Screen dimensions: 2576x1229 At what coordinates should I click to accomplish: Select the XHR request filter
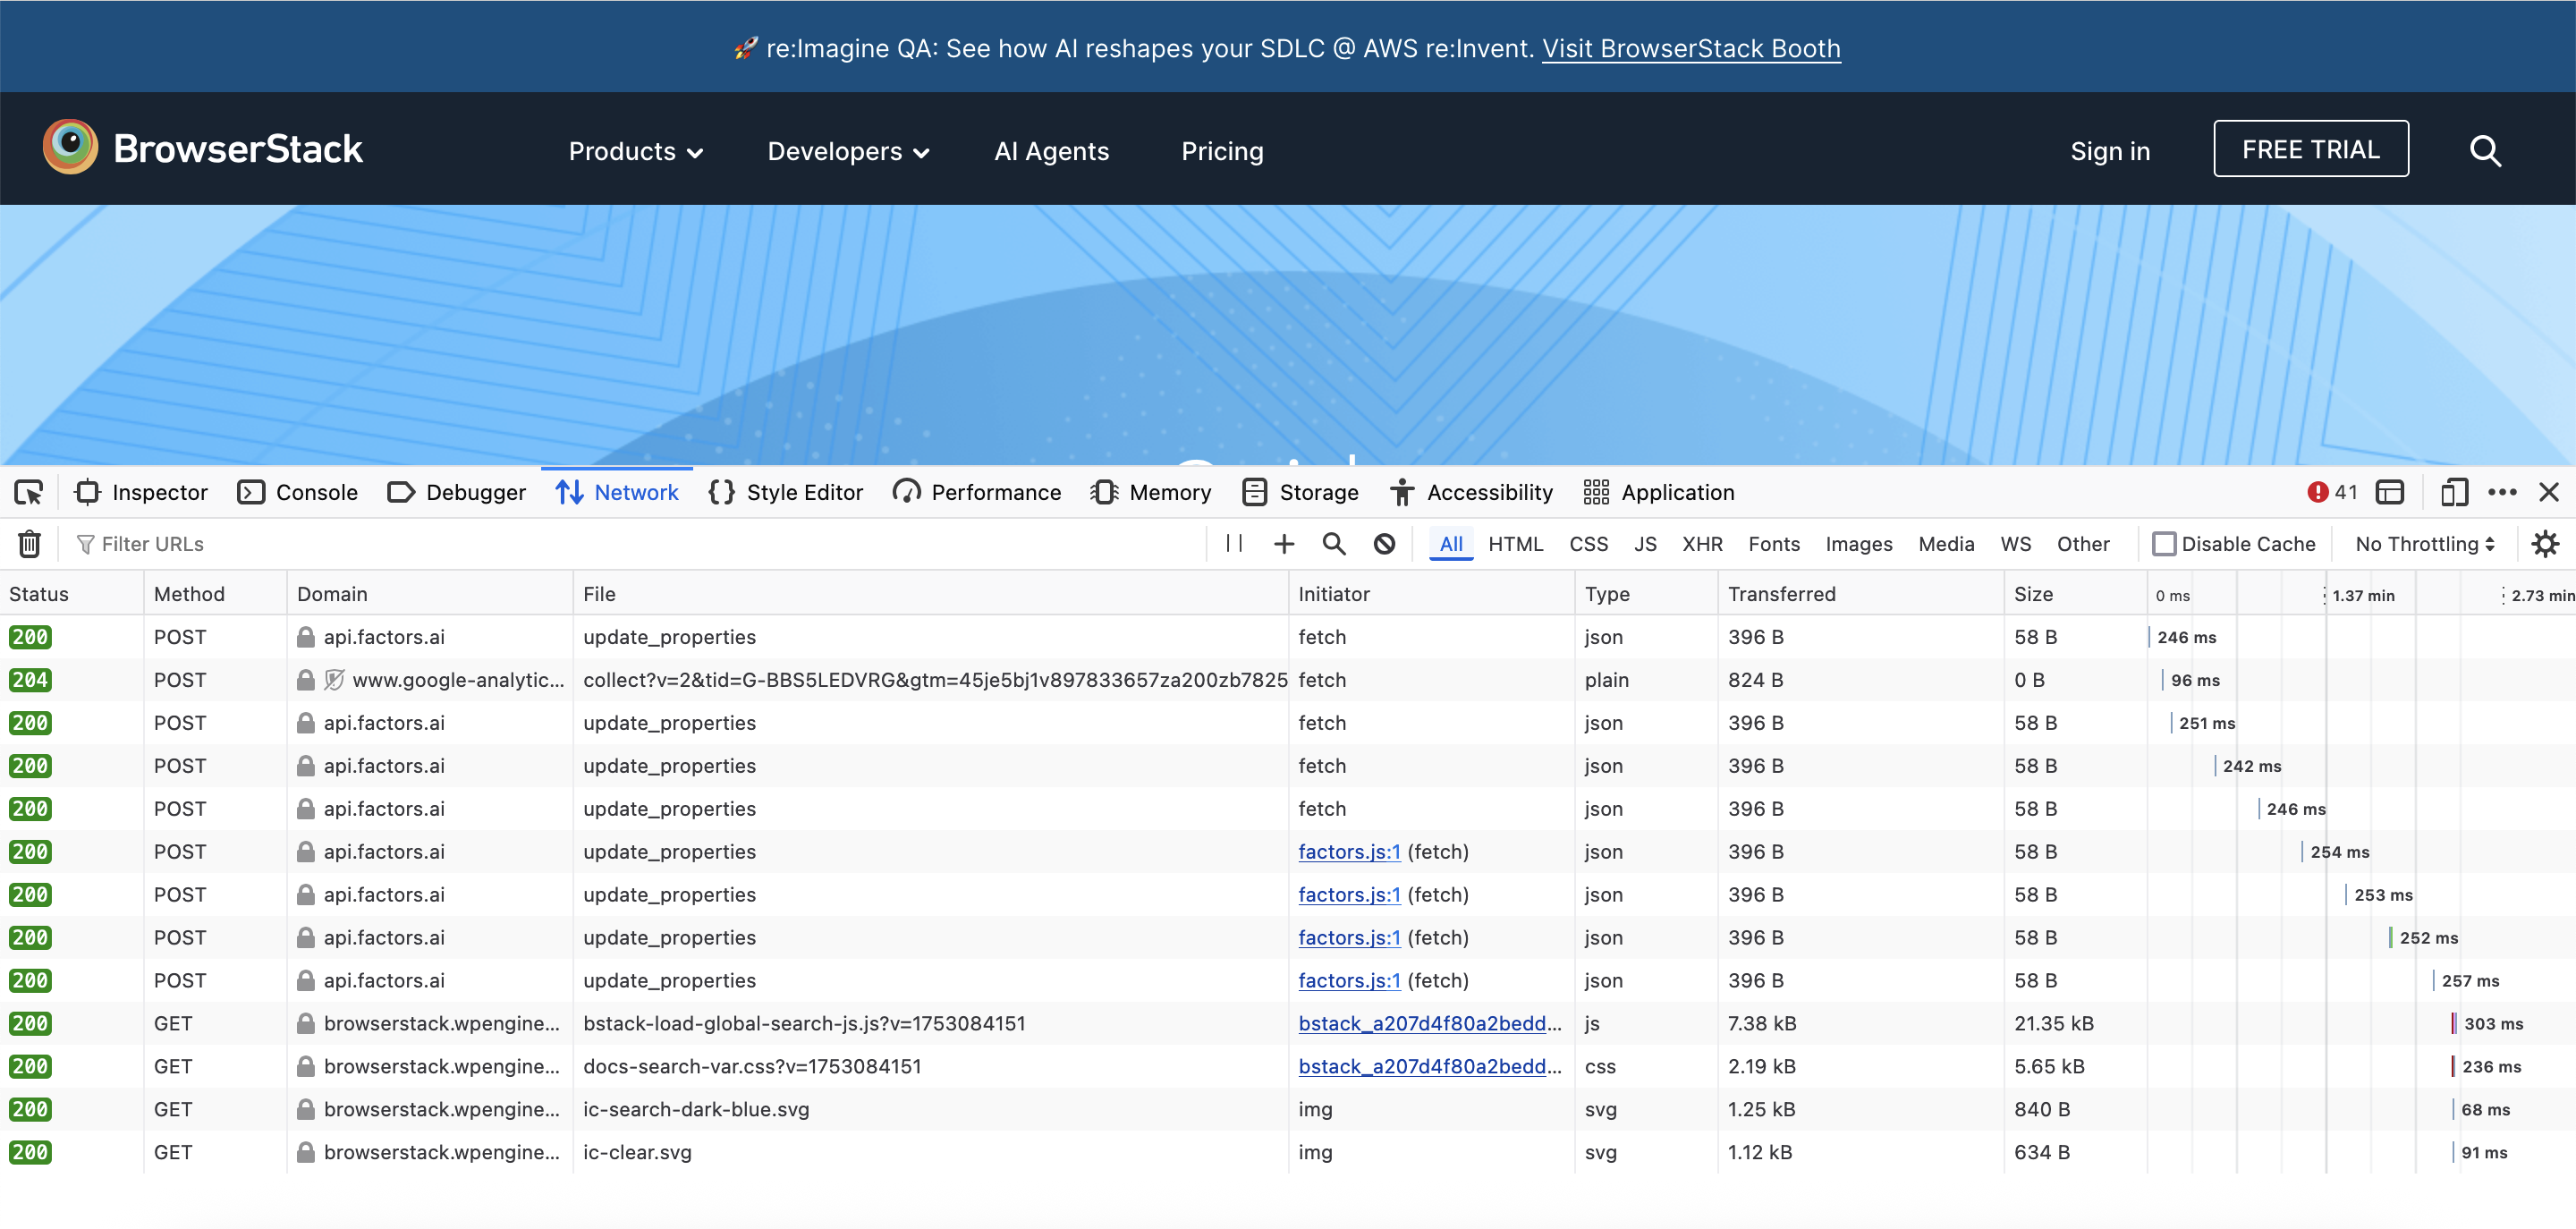tap(1702, 543)
